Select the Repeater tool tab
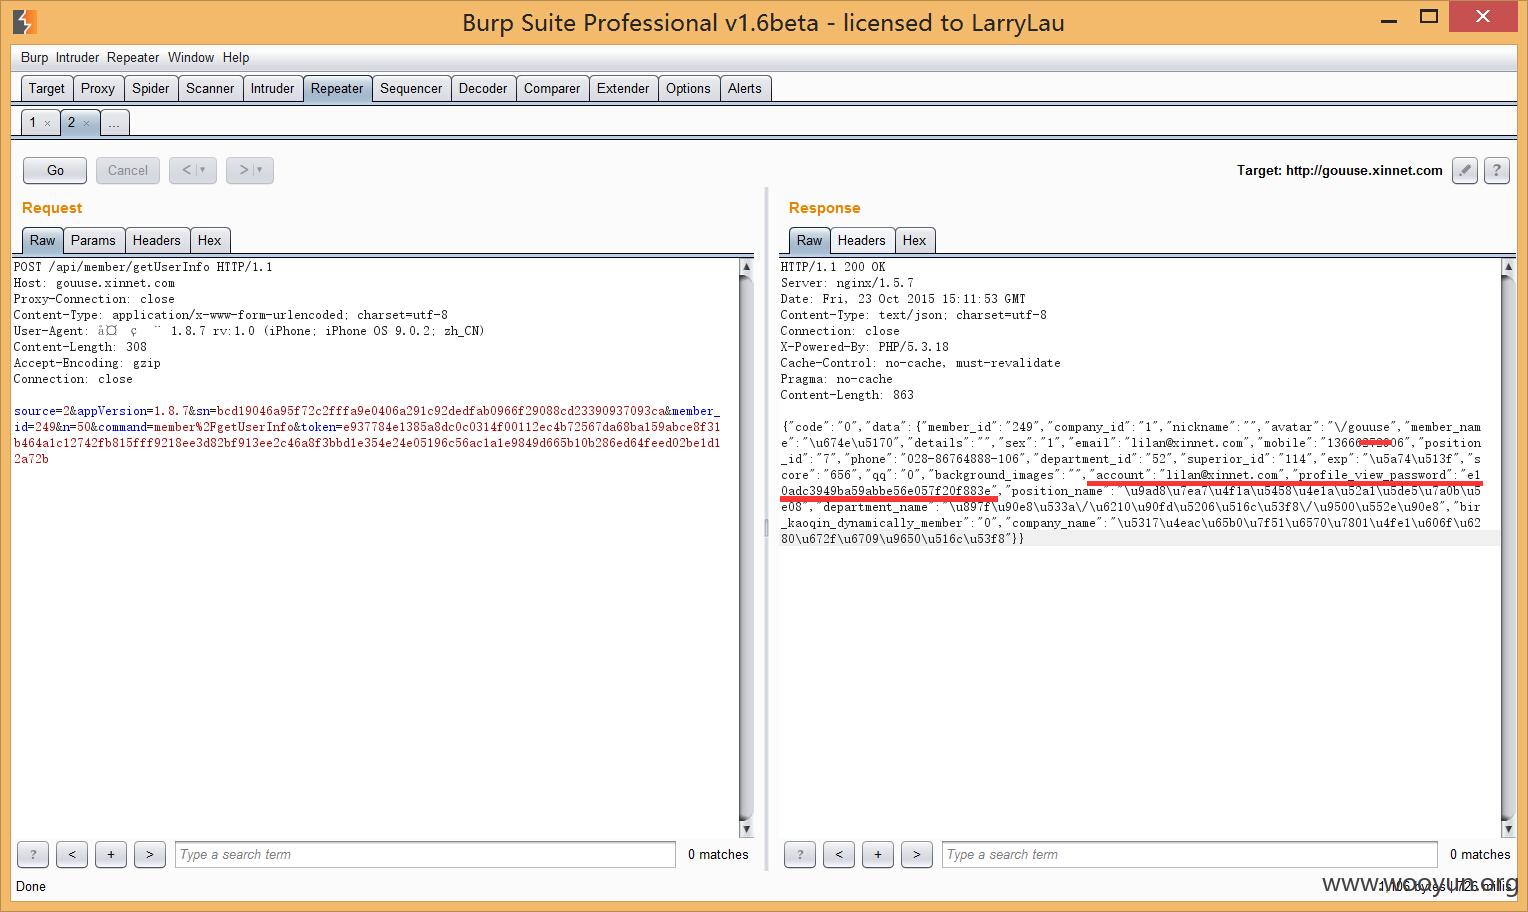The width and height of the screenshot is (1528, 912). click(337, 88)
